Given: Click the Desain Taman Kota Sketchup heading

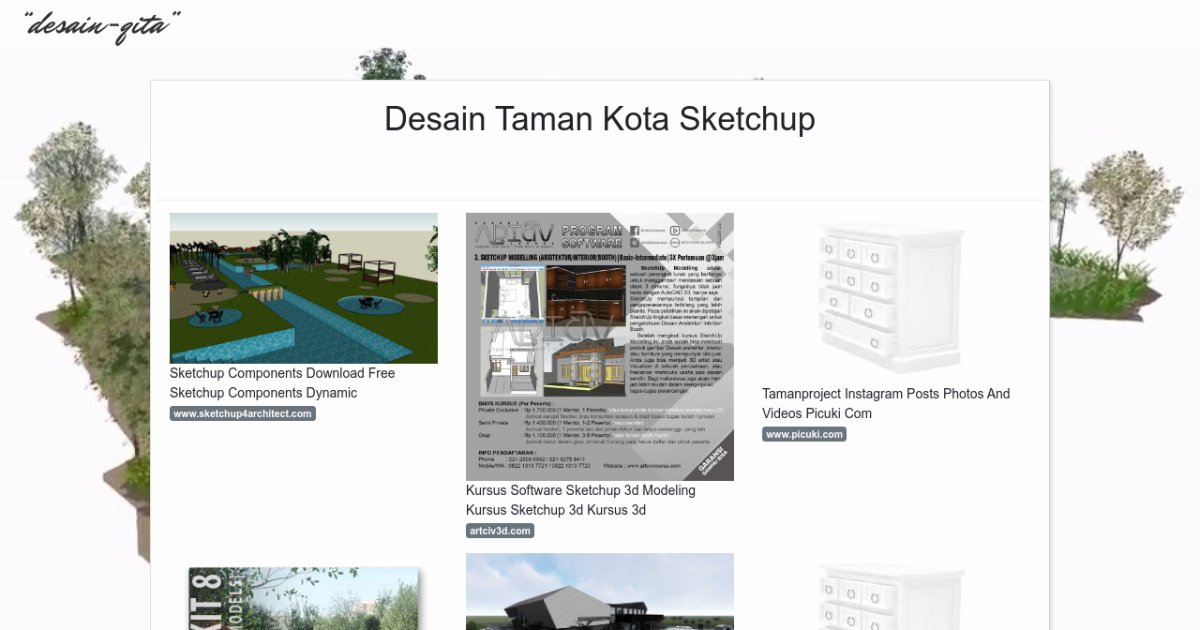Looking at the screenshot, I should [599, 119].
